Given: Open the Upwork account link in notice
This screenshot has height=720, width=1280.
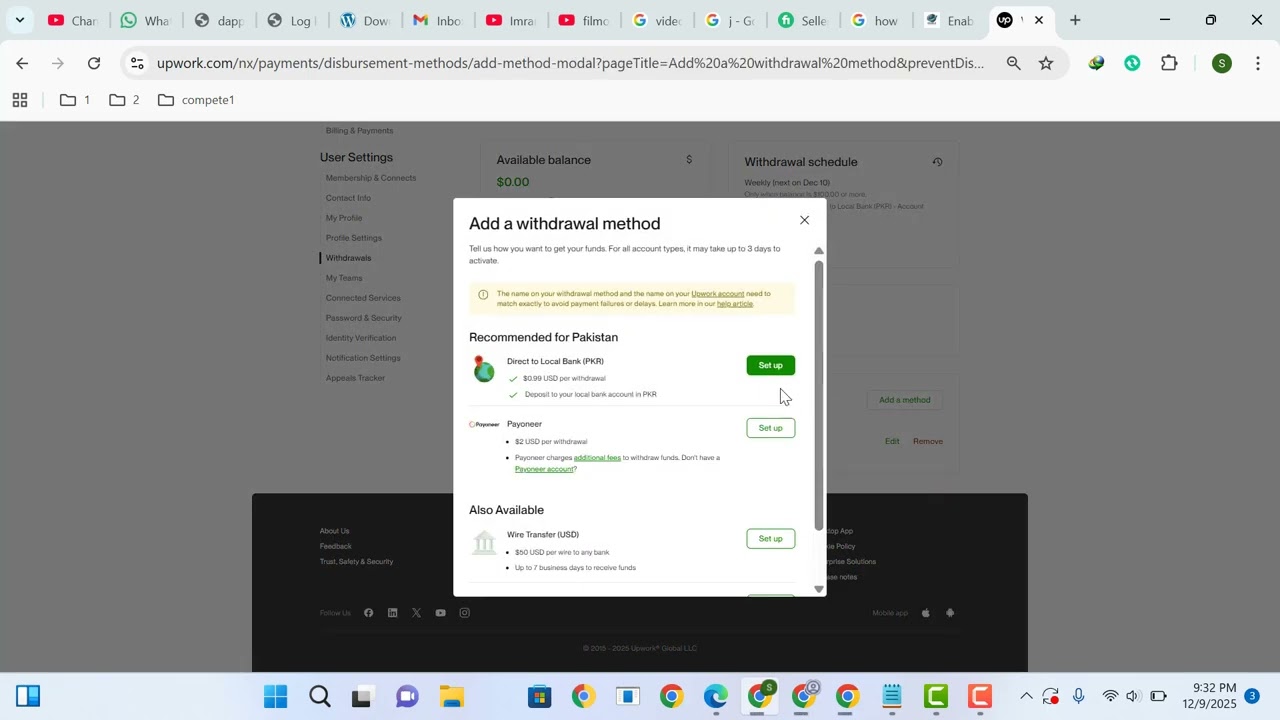Looking at the screenshot, I should (x=717, y=294).
